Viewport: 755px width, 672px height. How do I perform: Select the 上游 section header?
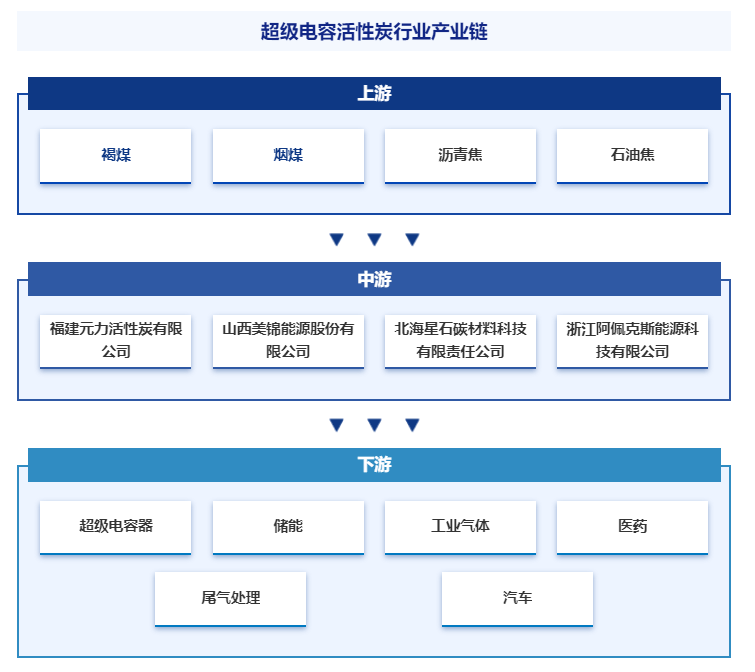374,93
